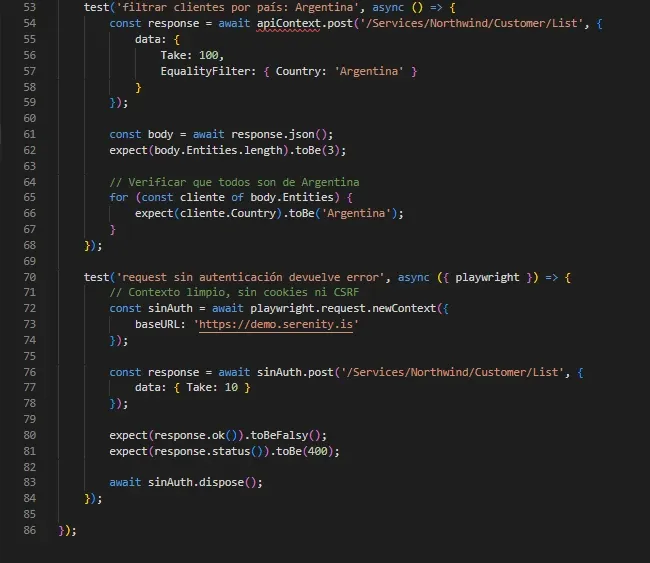
Task: Click line number 53 in the gutter
Action: point(29,7)
